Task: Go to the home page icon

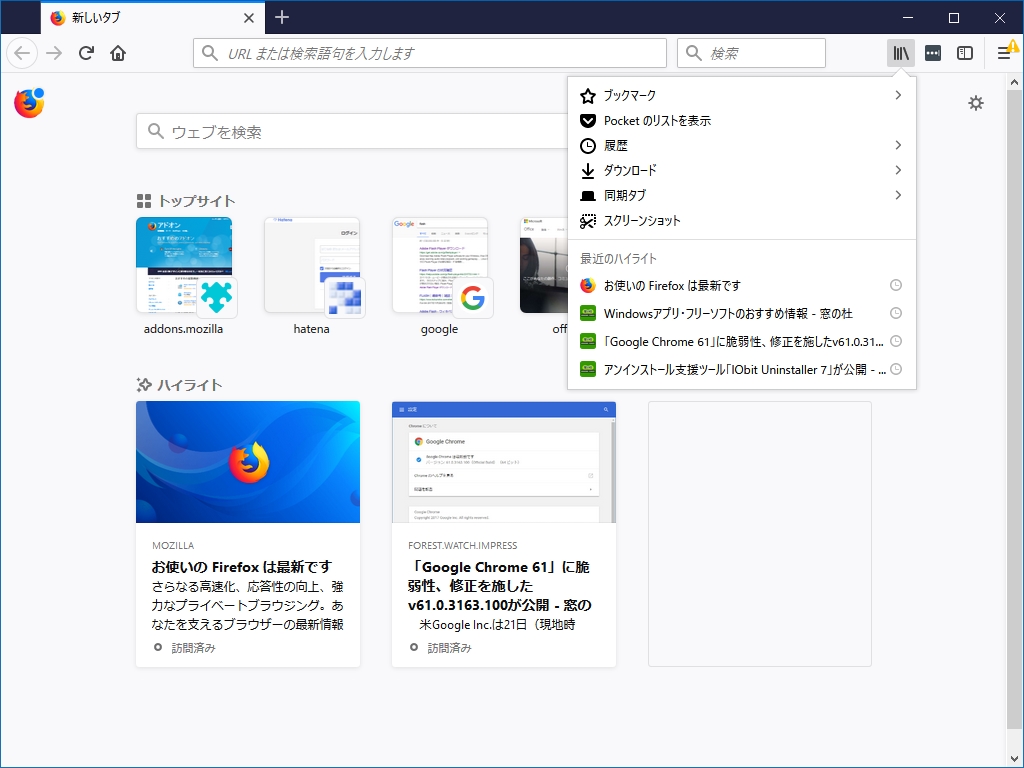Action: [x=118, y=53]
